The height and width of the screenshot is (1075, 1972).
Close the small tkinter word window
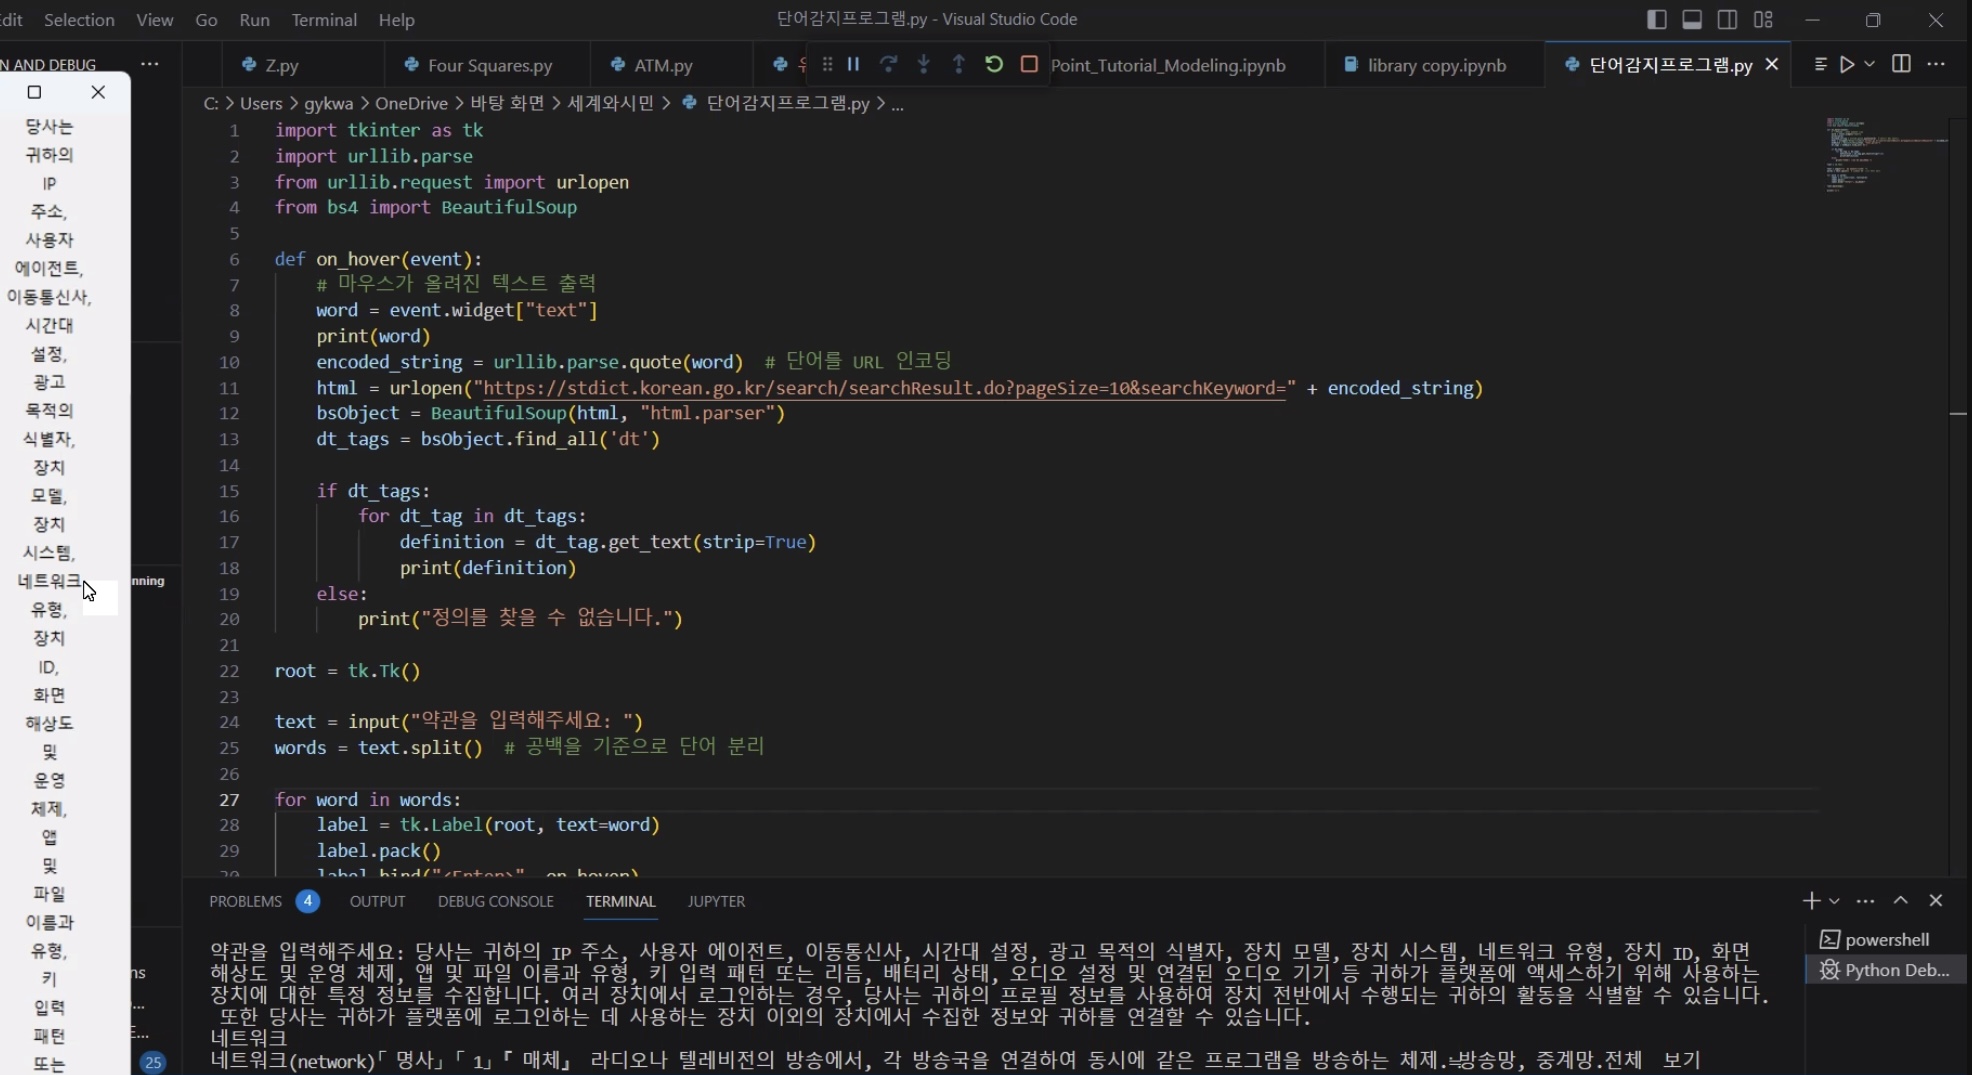[98, 92]
